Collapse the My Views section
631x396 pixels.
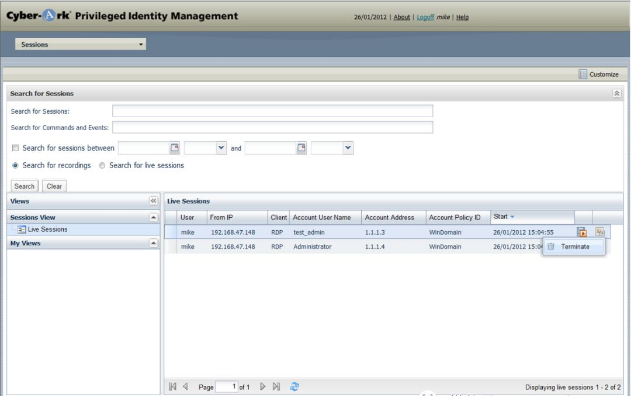click(153, 243)
